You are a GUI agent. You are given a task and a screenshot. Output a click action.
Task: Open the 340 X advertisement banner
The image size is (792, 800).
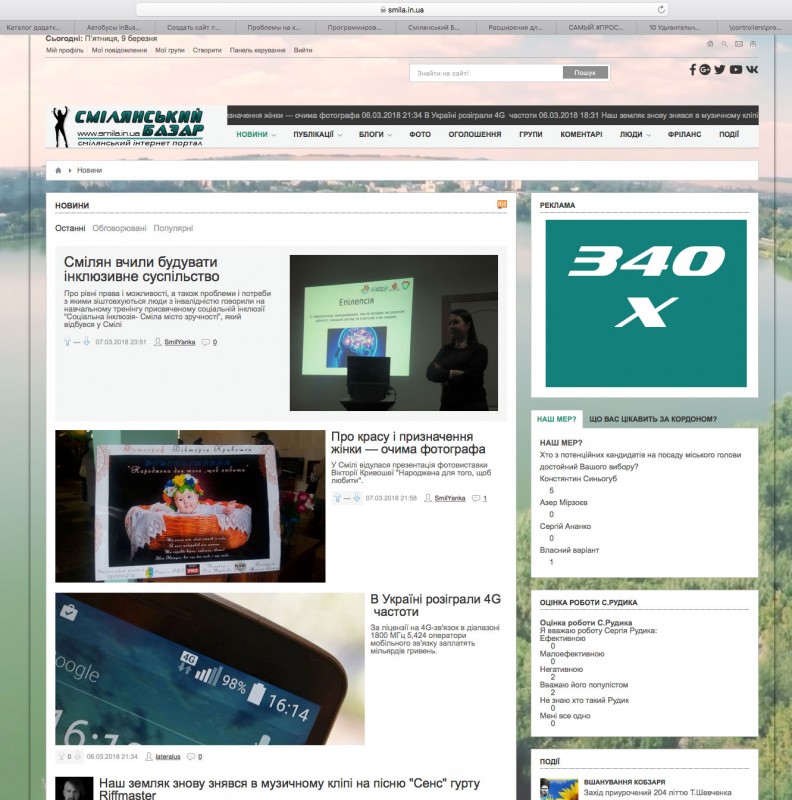pos(646,303)
